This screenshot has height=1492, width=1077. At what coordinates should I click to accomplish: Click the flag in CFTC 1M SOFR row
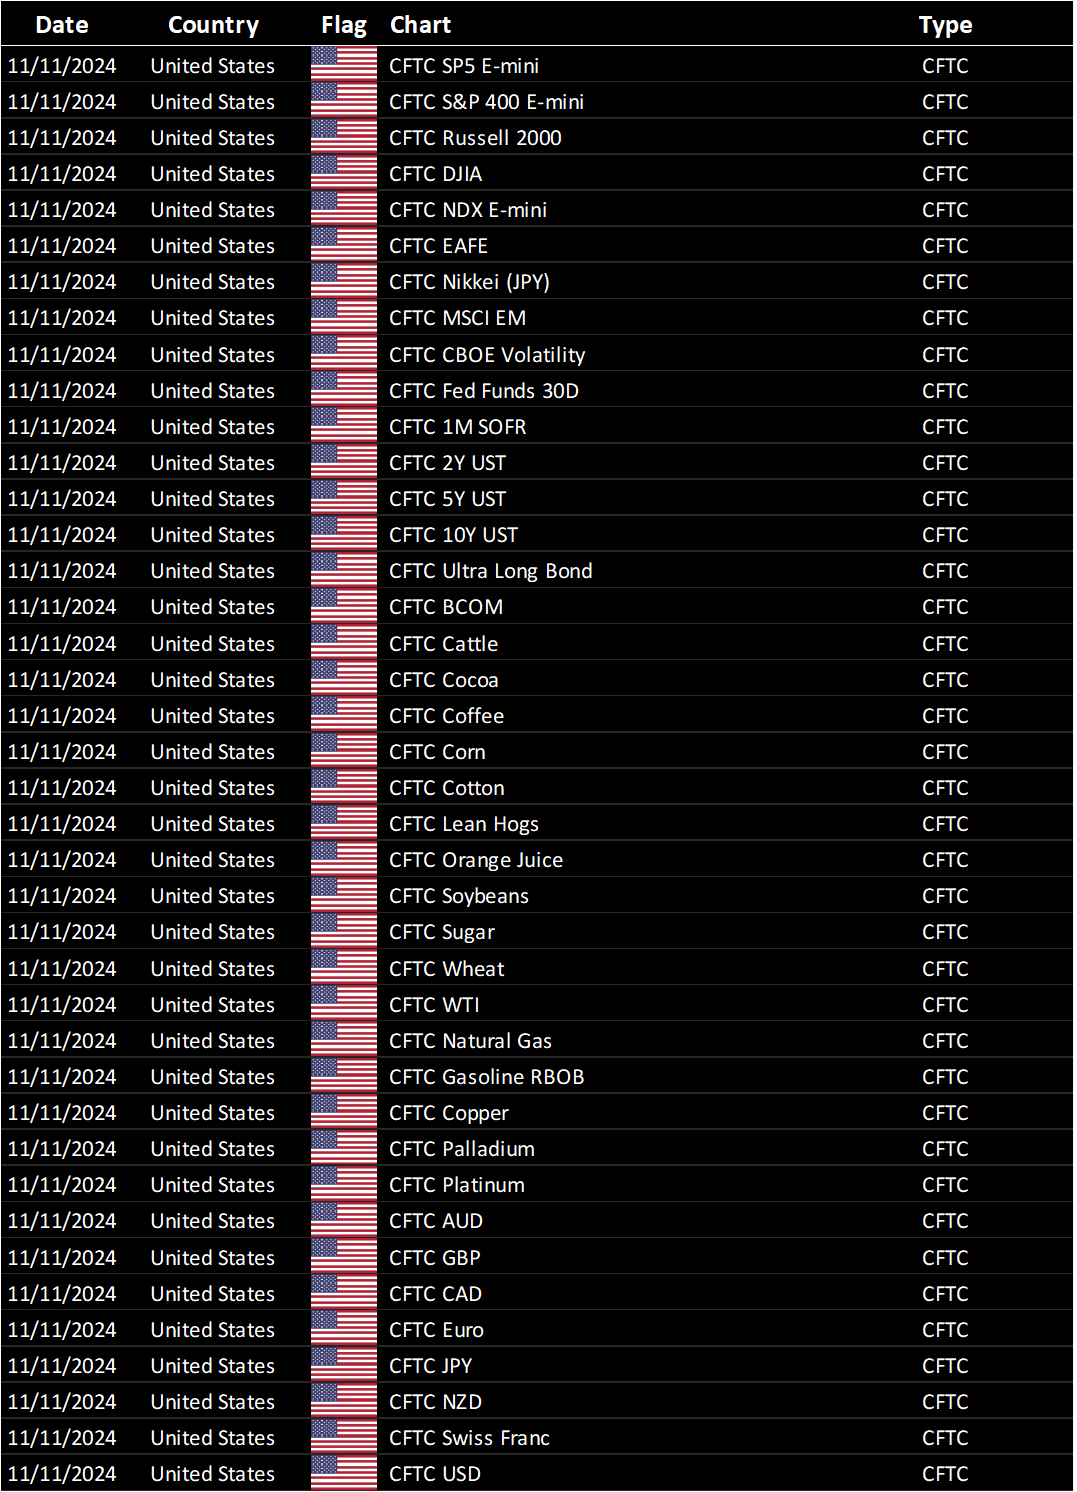(x=344, y=426)
